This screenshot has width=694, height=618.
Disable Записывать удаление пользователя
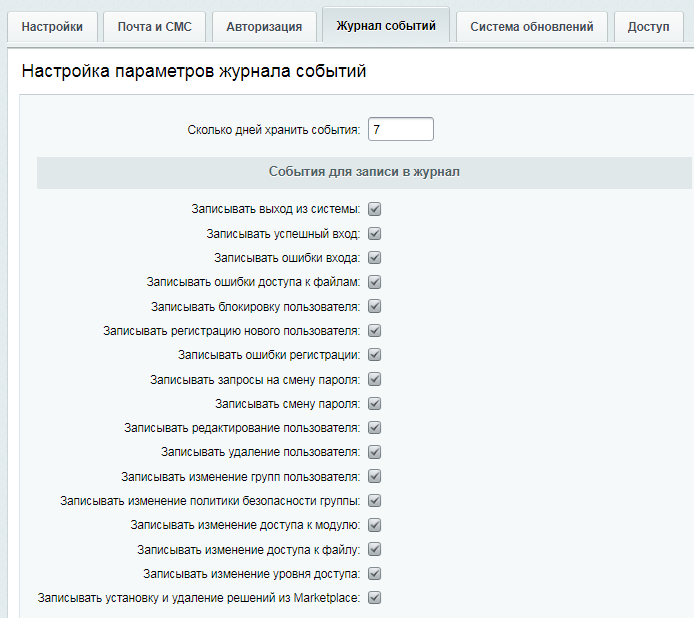[375, 452]
